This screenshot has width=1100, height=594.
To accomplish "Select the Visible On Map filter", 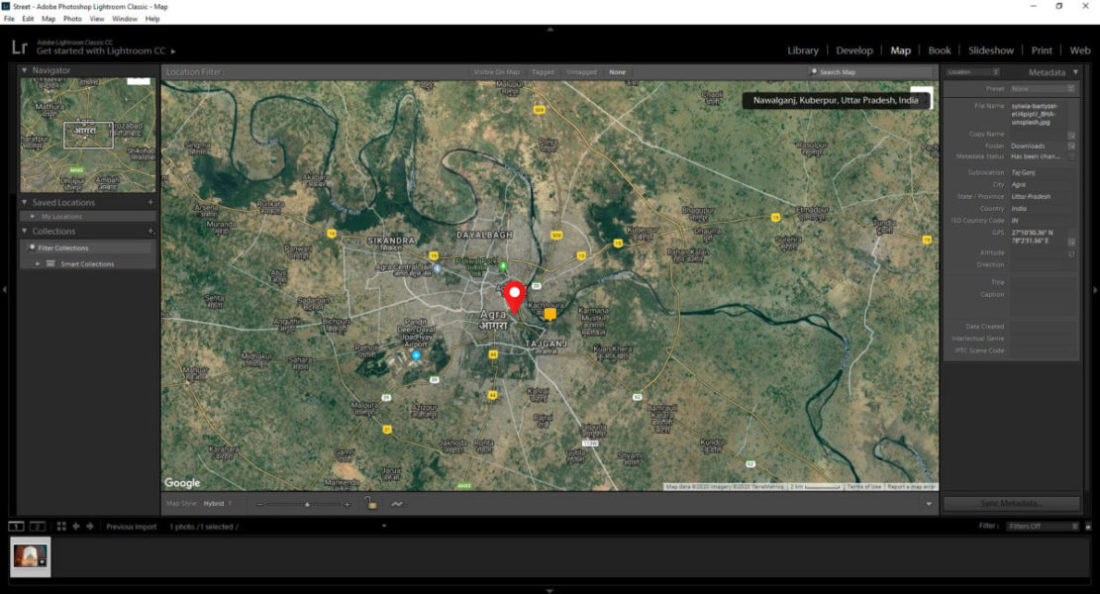I will point(497,72).
